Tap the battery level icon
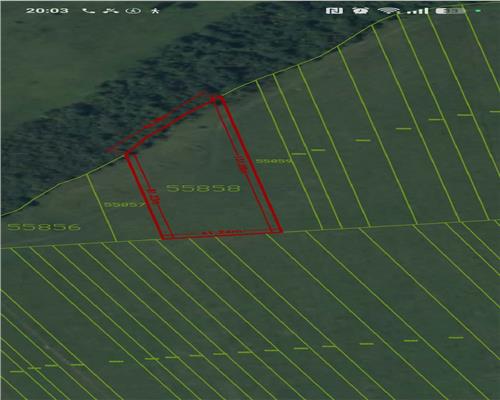Viewport: 500px width, 400px height. [x=451, y=11]
